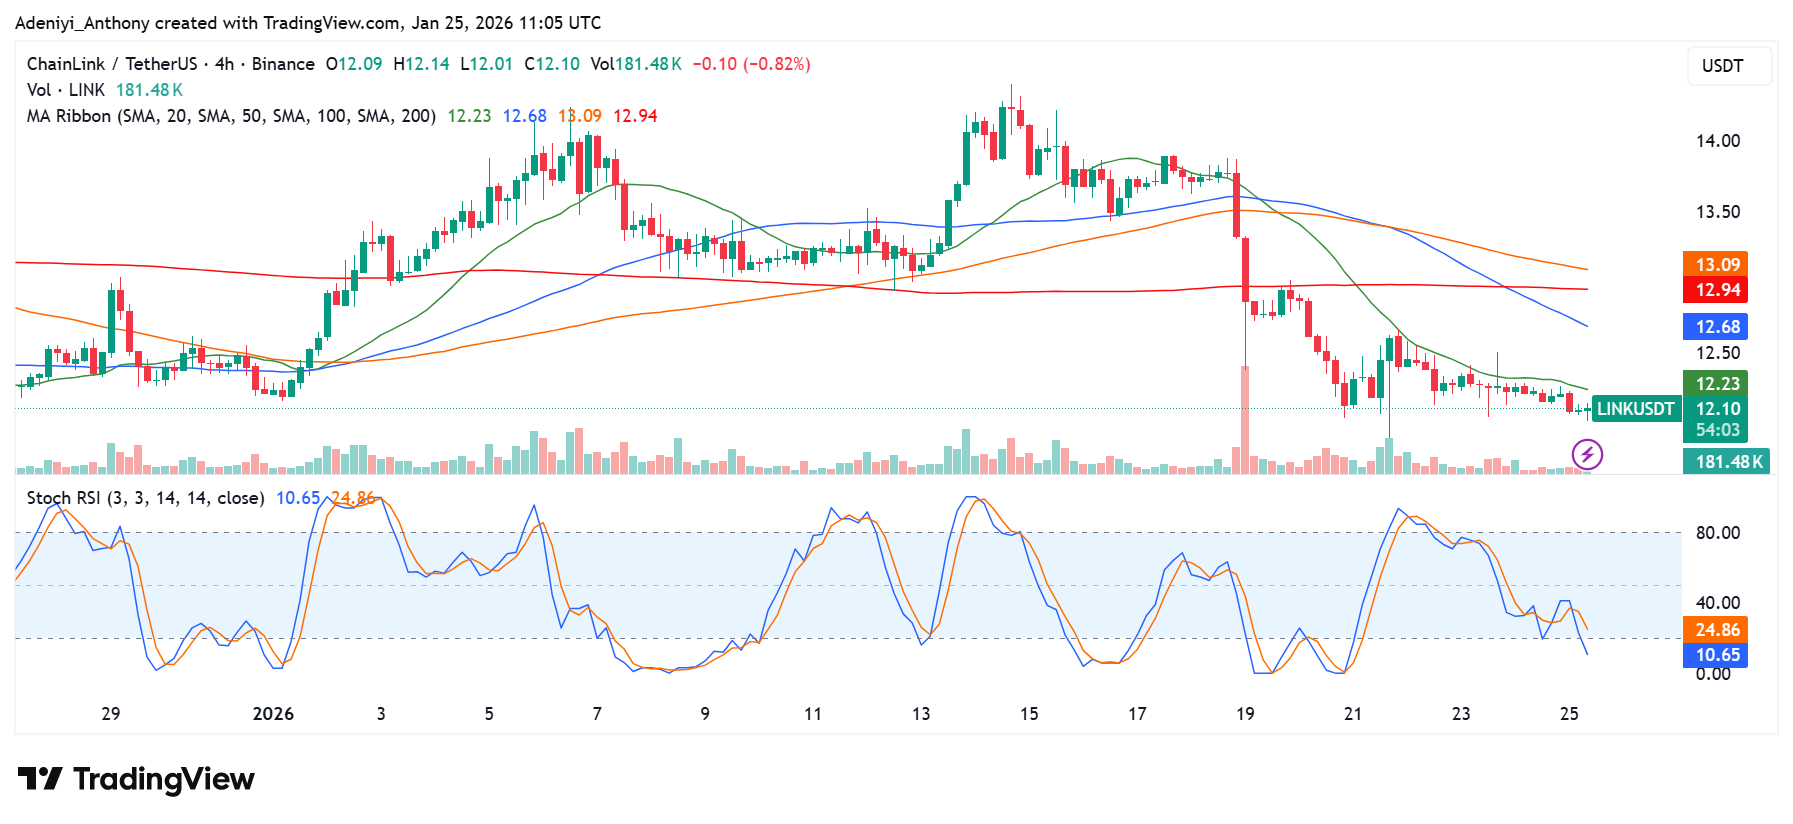This screenshot has height=824, width=1793.
Task: Click the 19 date on time axis
Action: [1245, 714]
